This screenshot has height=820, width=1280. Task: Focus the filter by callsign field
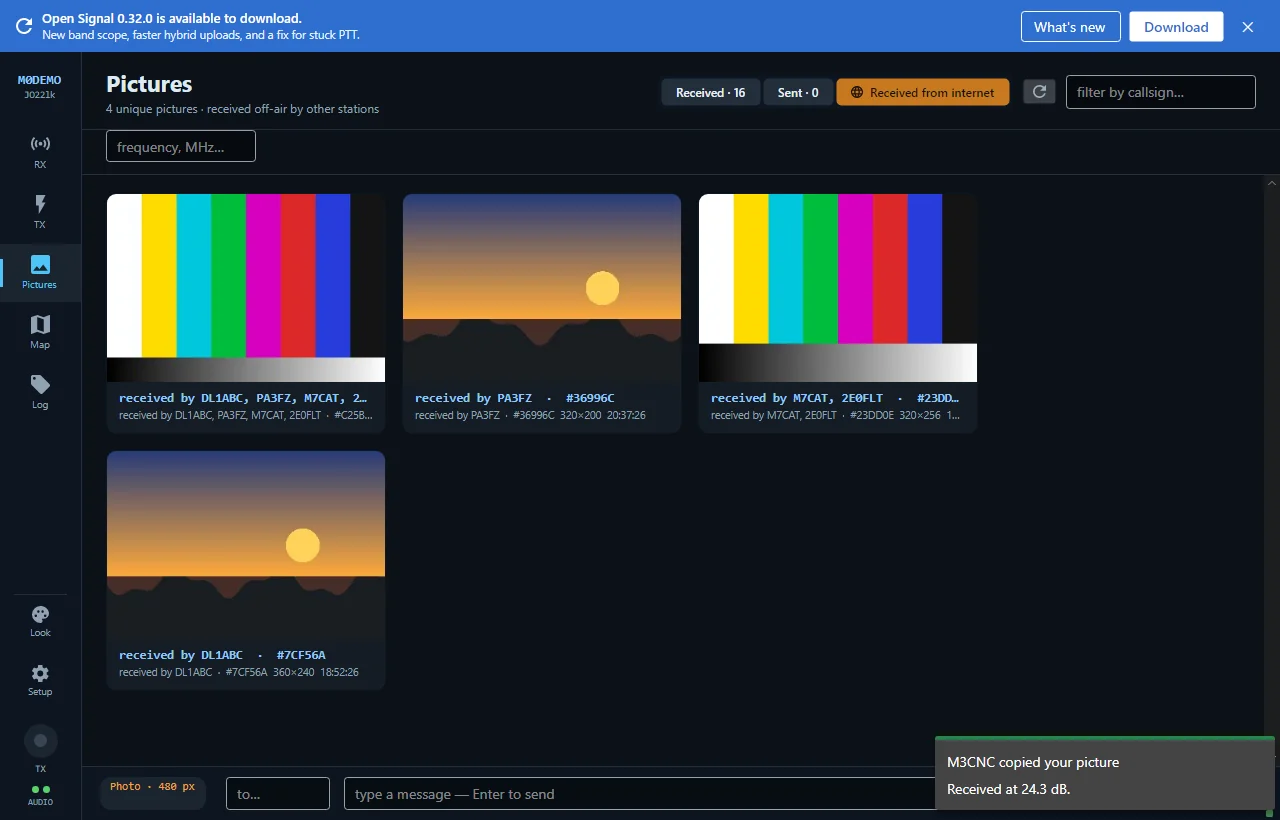[1160, 92]
